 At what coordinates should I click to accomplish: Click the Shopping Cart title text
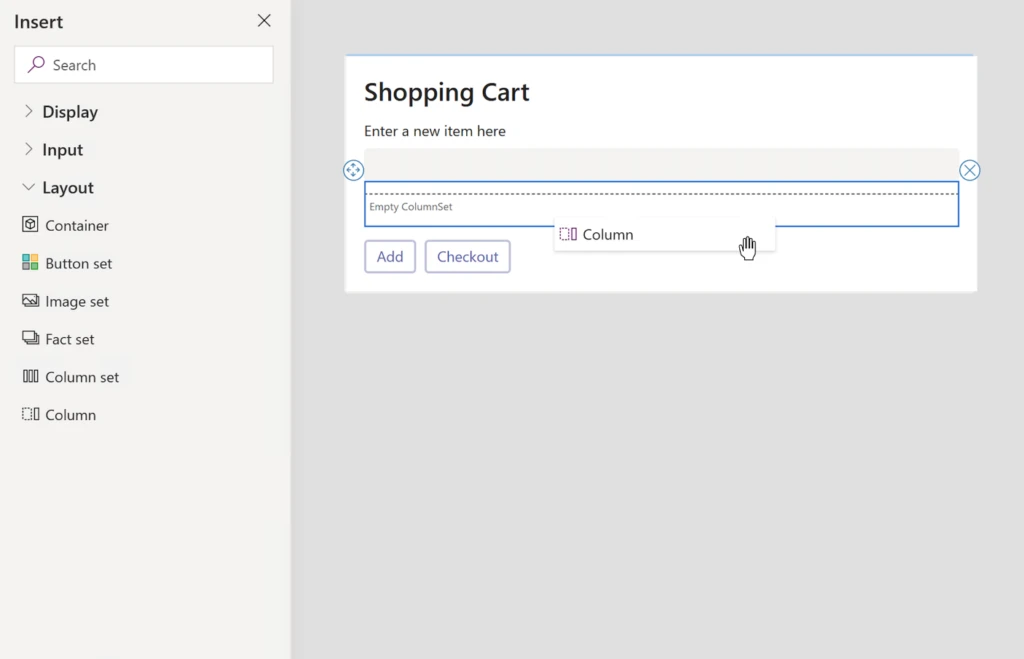[446, 92]
